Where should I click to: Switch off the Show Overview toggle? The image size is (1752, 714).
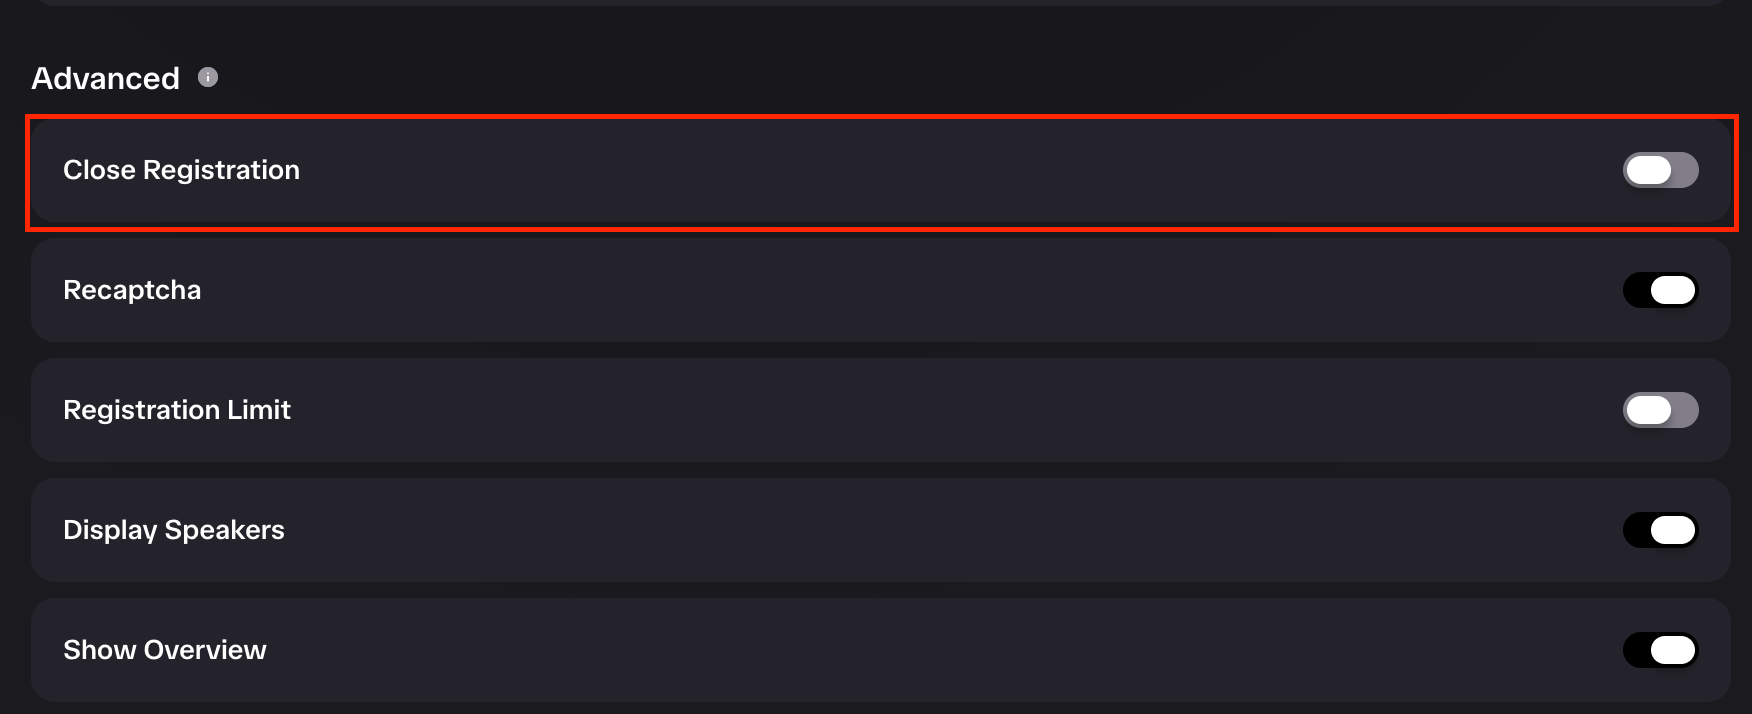pos(1660,650)
